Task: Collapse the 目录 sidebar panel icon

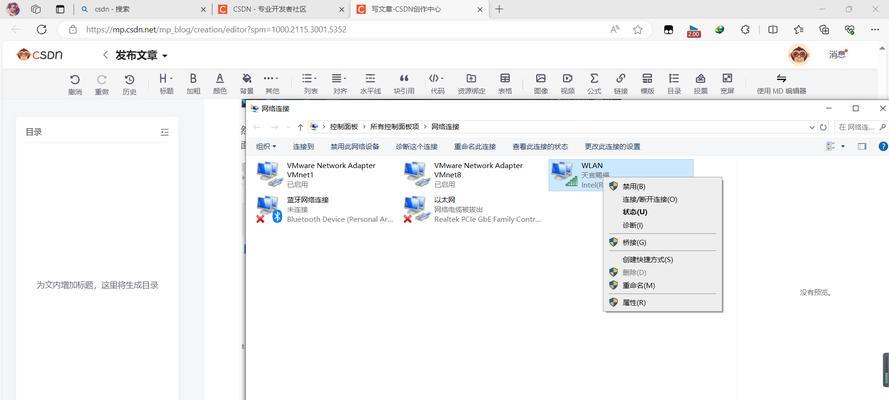Action: (164, 132)
